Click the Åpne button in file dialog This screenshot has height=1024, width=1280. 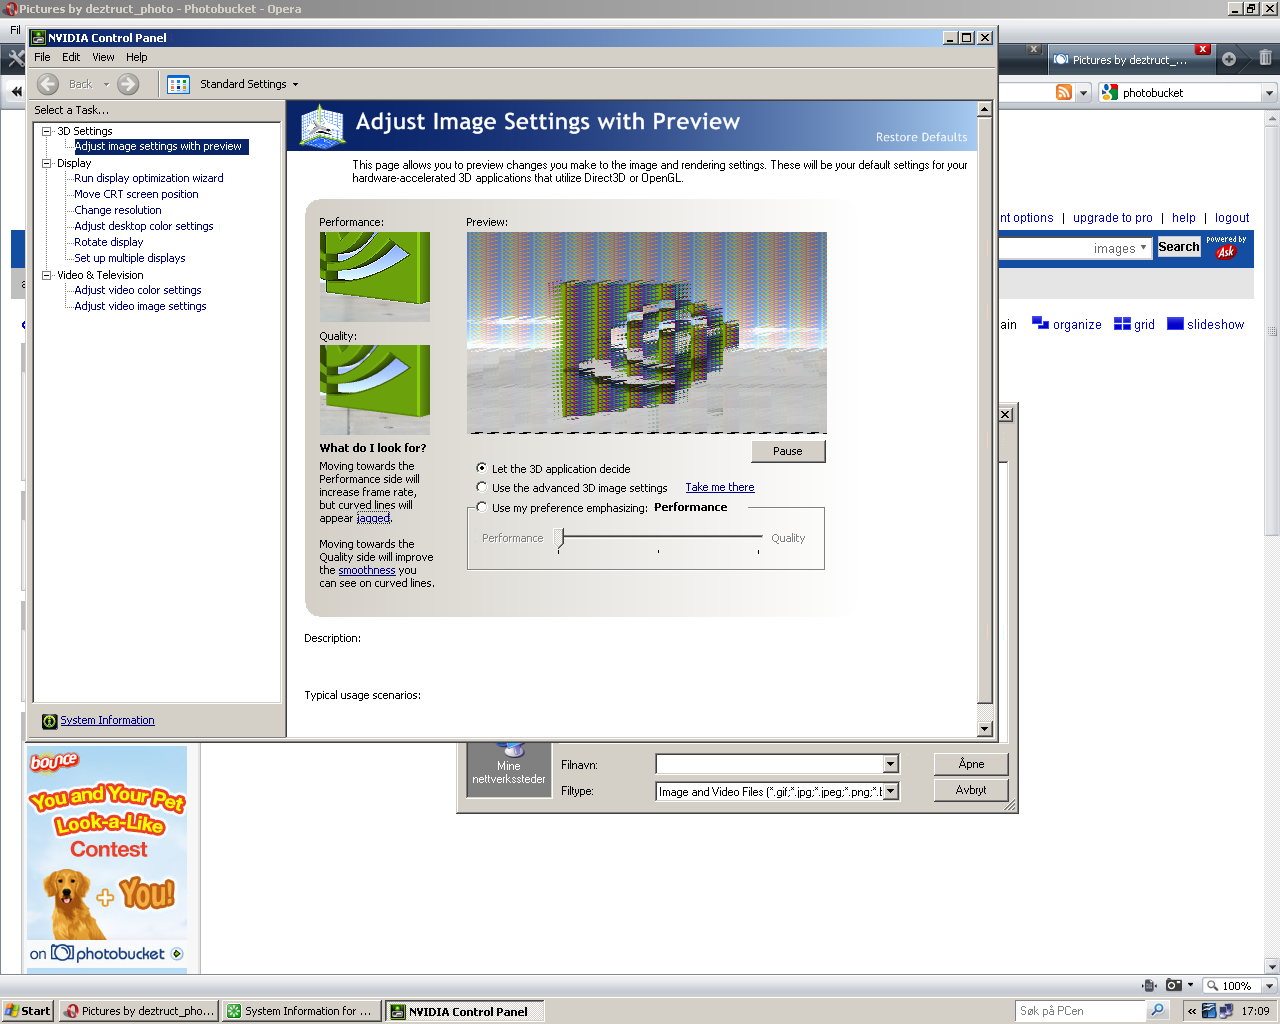[x=971, y=764]
